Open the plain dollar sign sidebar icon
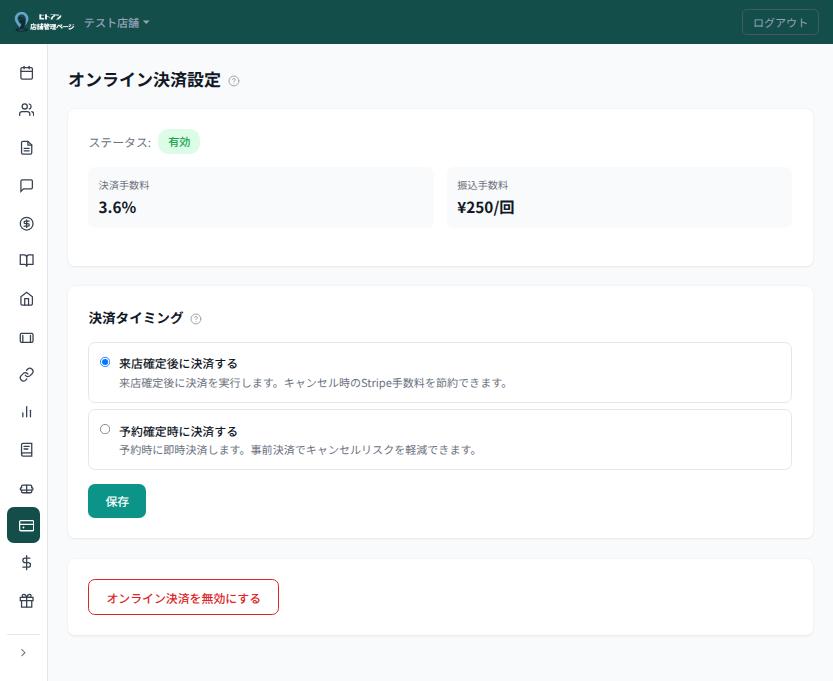Viewport: 833px width, 681px height. click(26, 563)
